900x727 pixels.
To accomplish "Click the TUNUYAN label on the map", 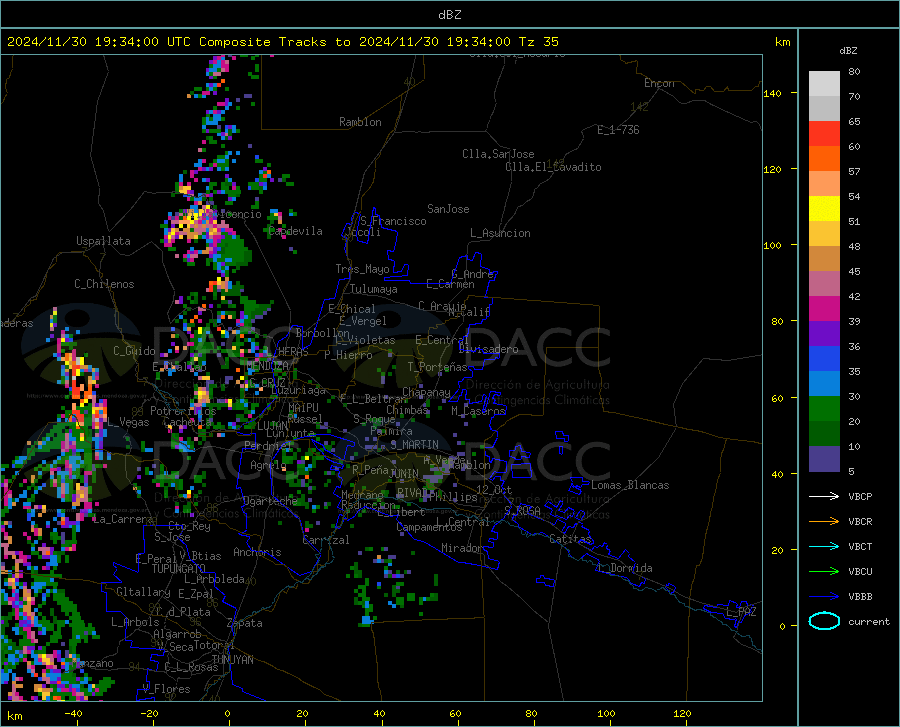I will pyautogui.click(x=232, y=660).
